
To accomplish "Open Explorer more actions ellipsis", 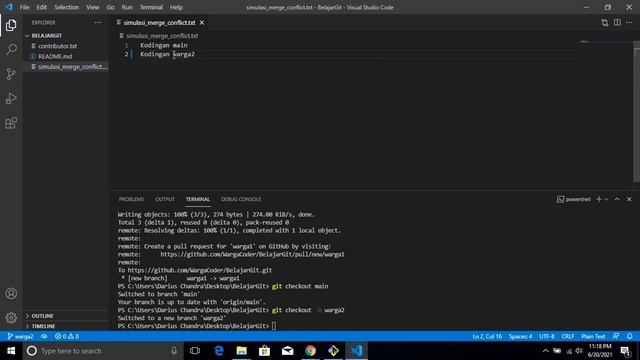I will click(x=98, y=22).
